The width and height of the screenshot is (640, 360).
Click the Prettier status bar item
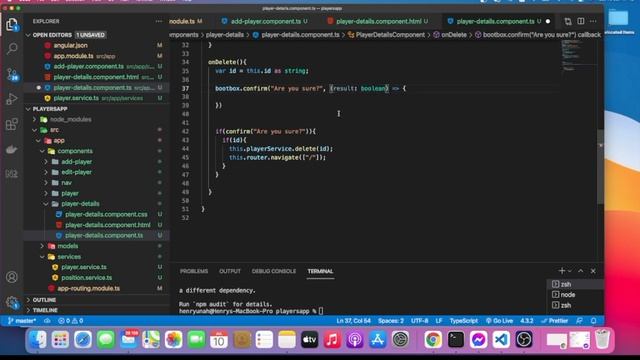click(554, 321)
